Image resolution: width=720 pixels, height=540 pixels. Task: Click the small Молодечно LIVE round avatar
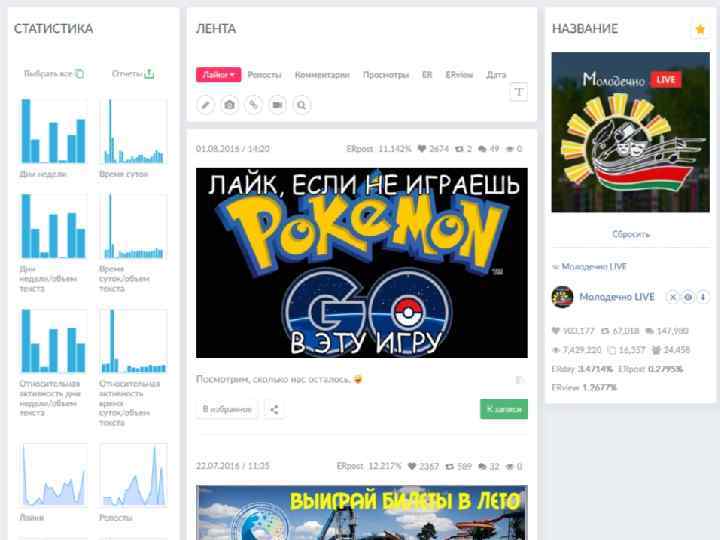point(562,297)
